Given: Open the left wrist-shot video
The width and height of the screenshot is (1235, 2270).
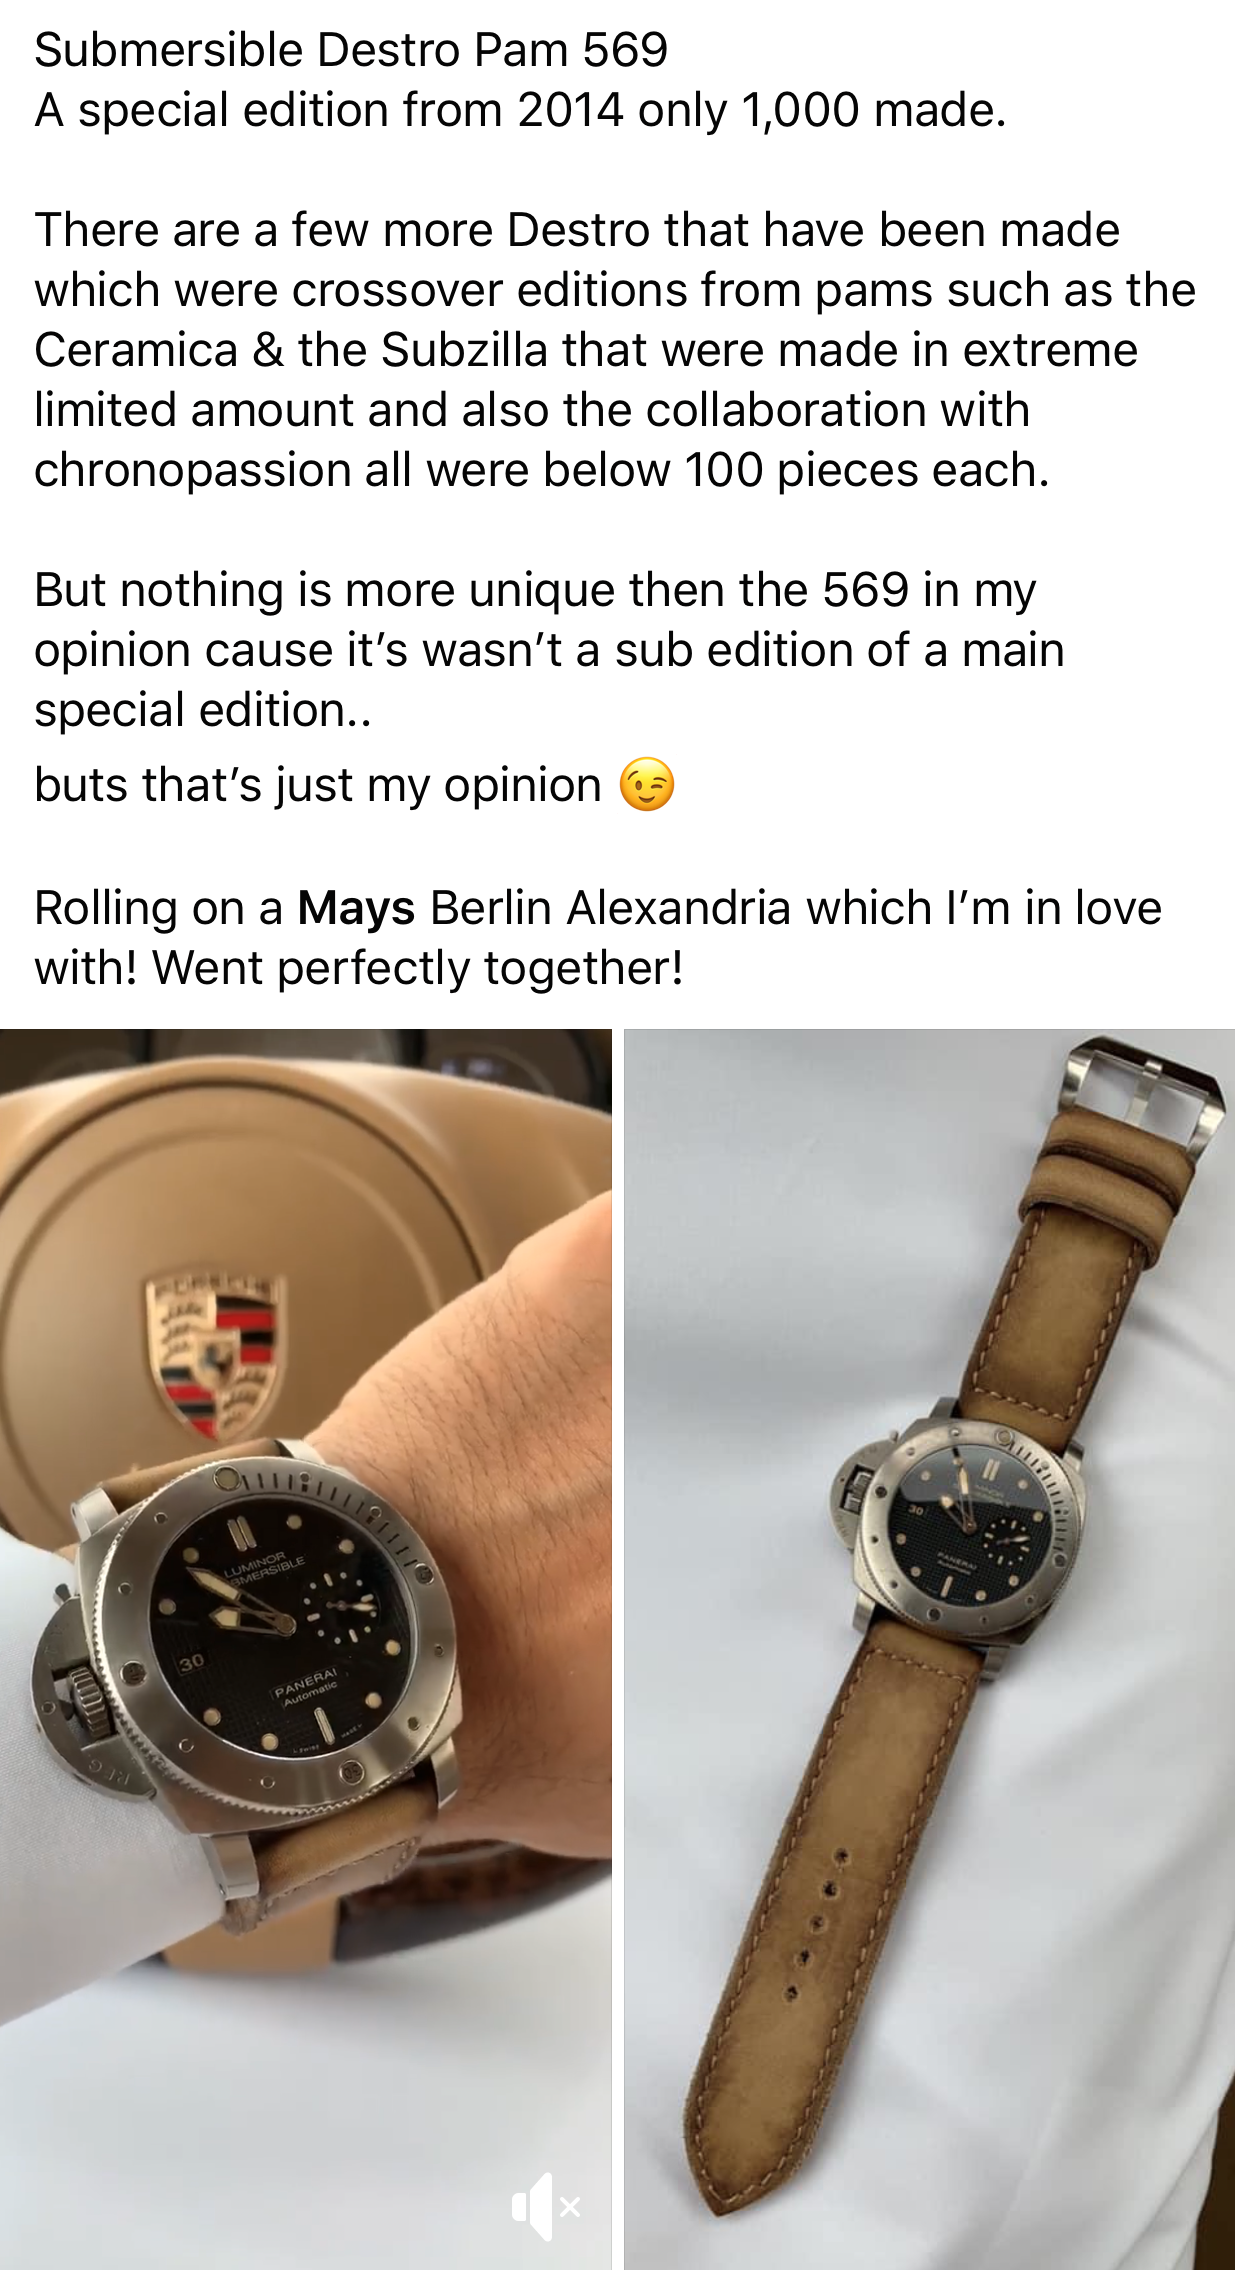Looking at the screenshot, I should pyautogui.click(x=305, y=1648).
